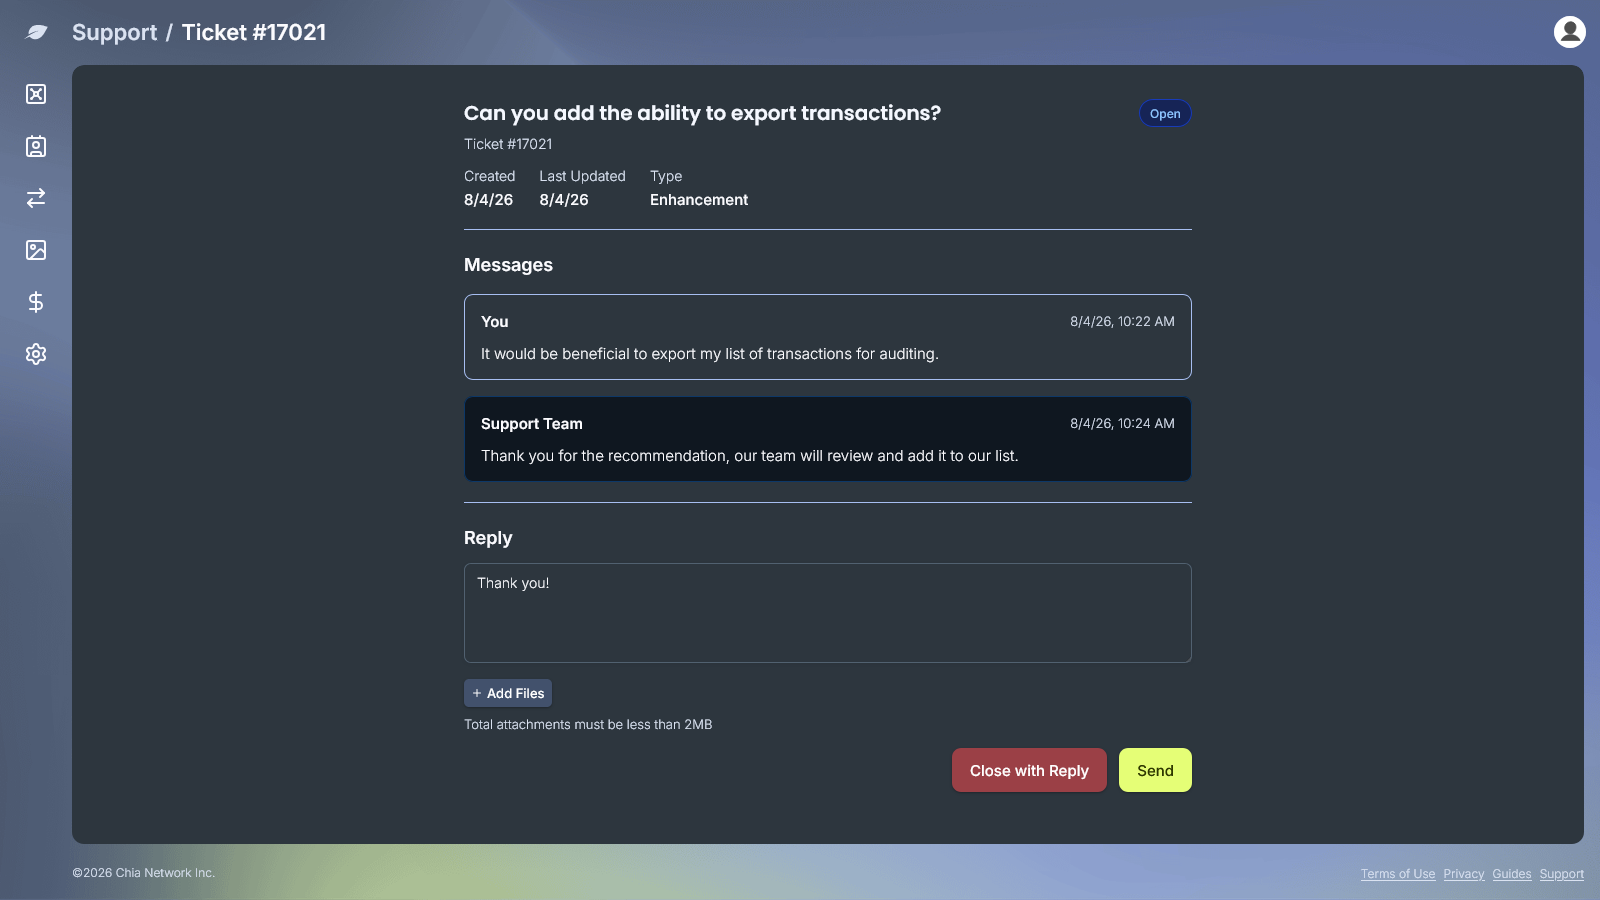Click the Add Files button
This screenshot has height=900, width=1600.
click(508, 693)
